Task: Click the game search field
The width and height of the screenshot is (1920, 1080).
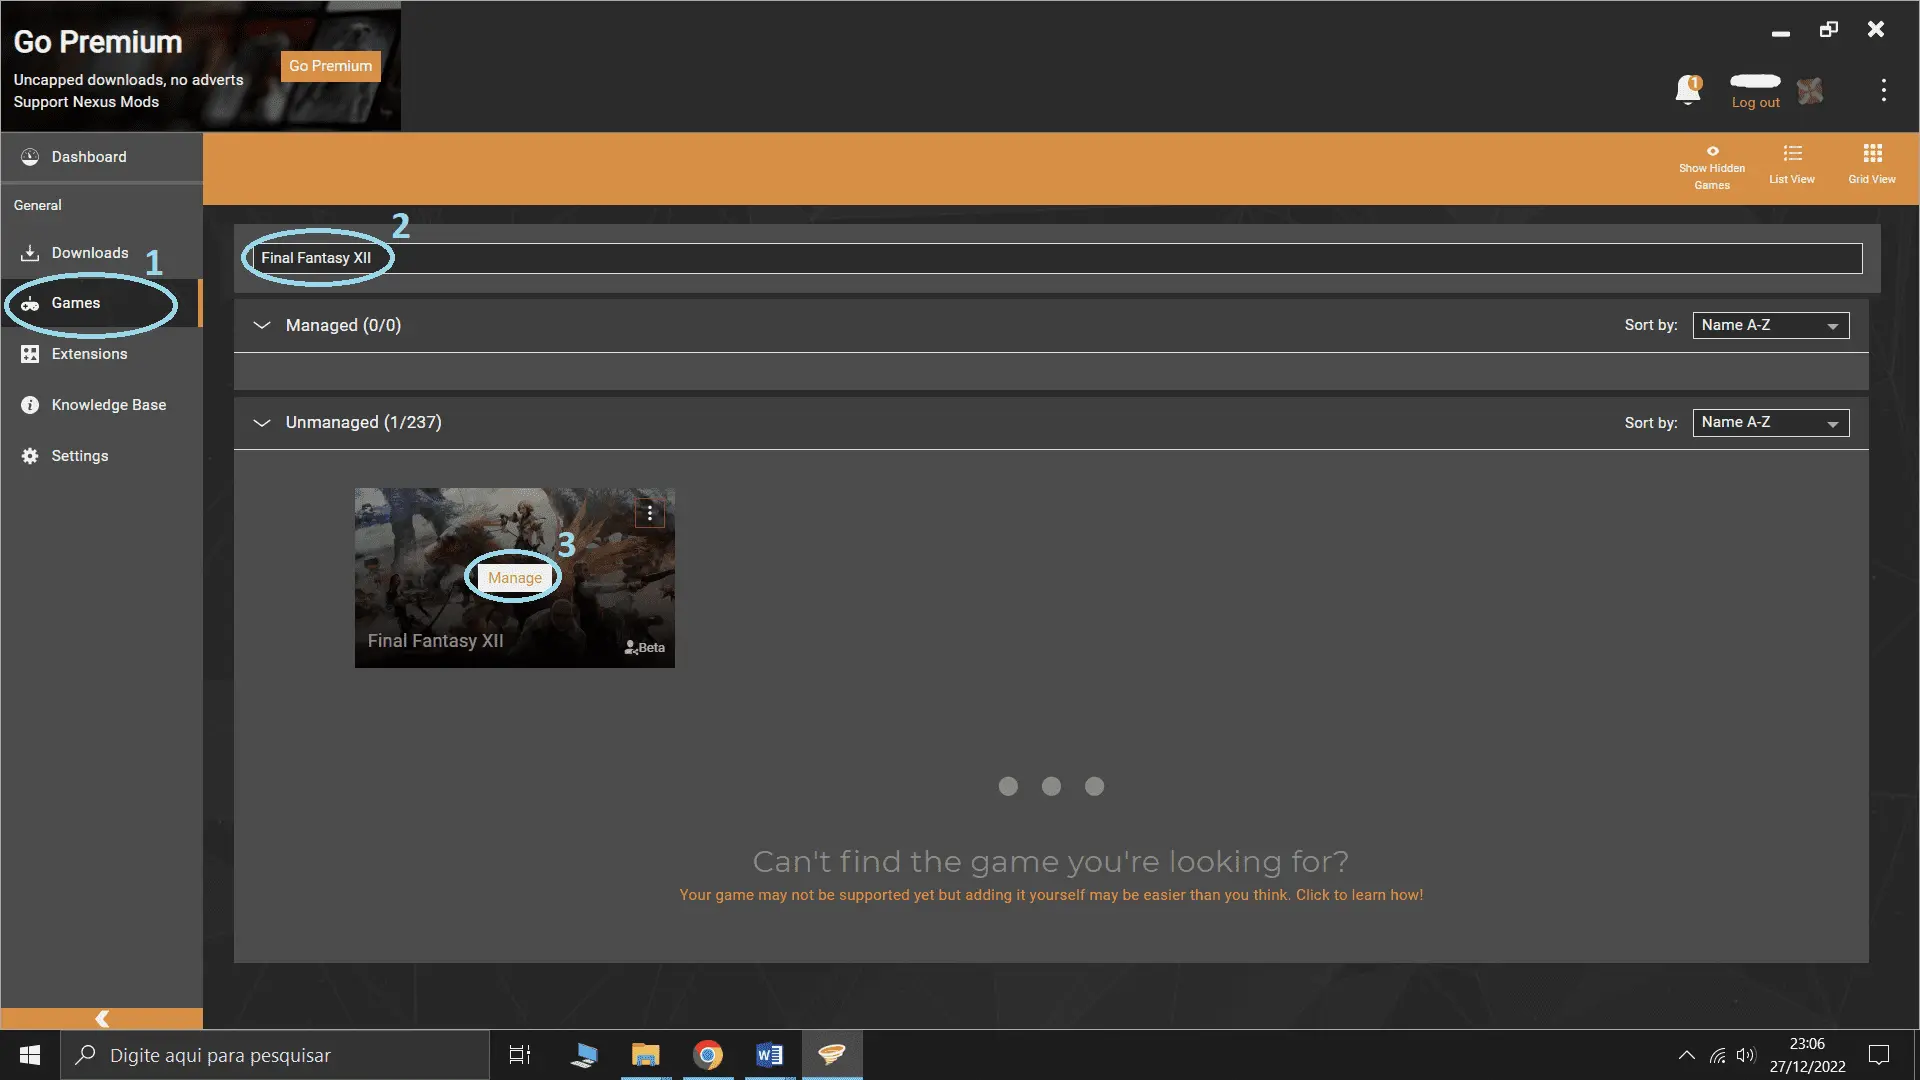Action: click(1058, 258)
